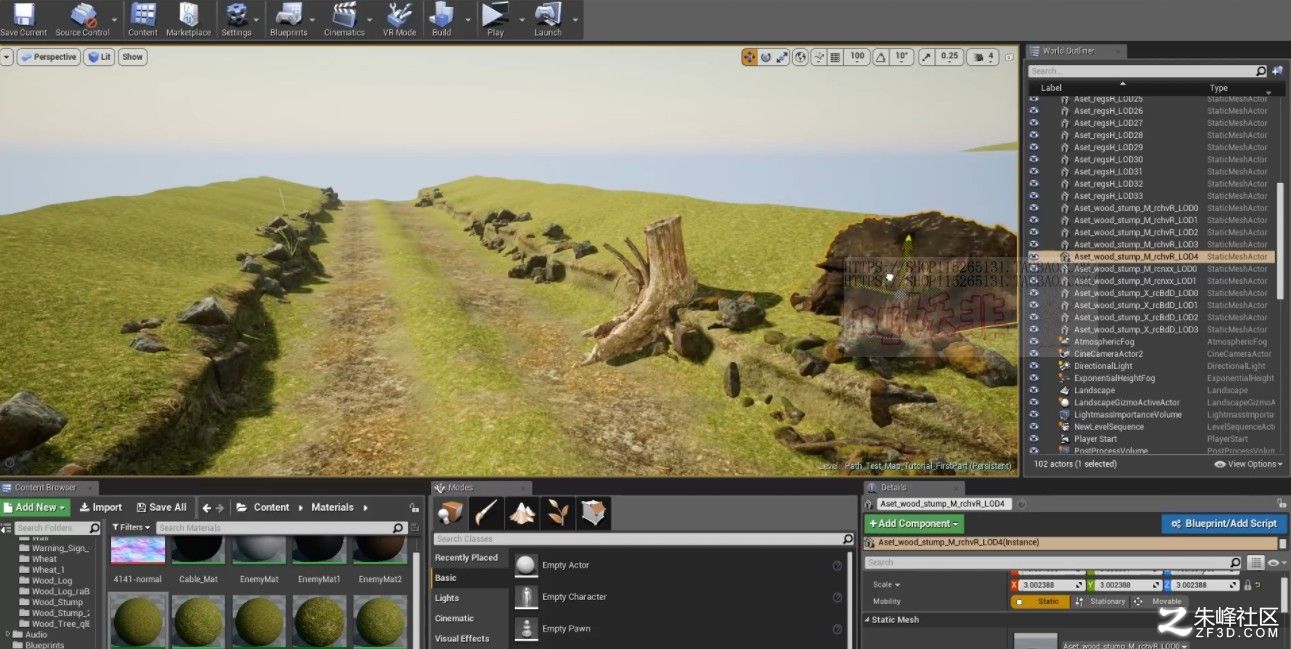1291x649 pixels.
Task: Click the World Outliner search field
Action: coord(1147,71)
